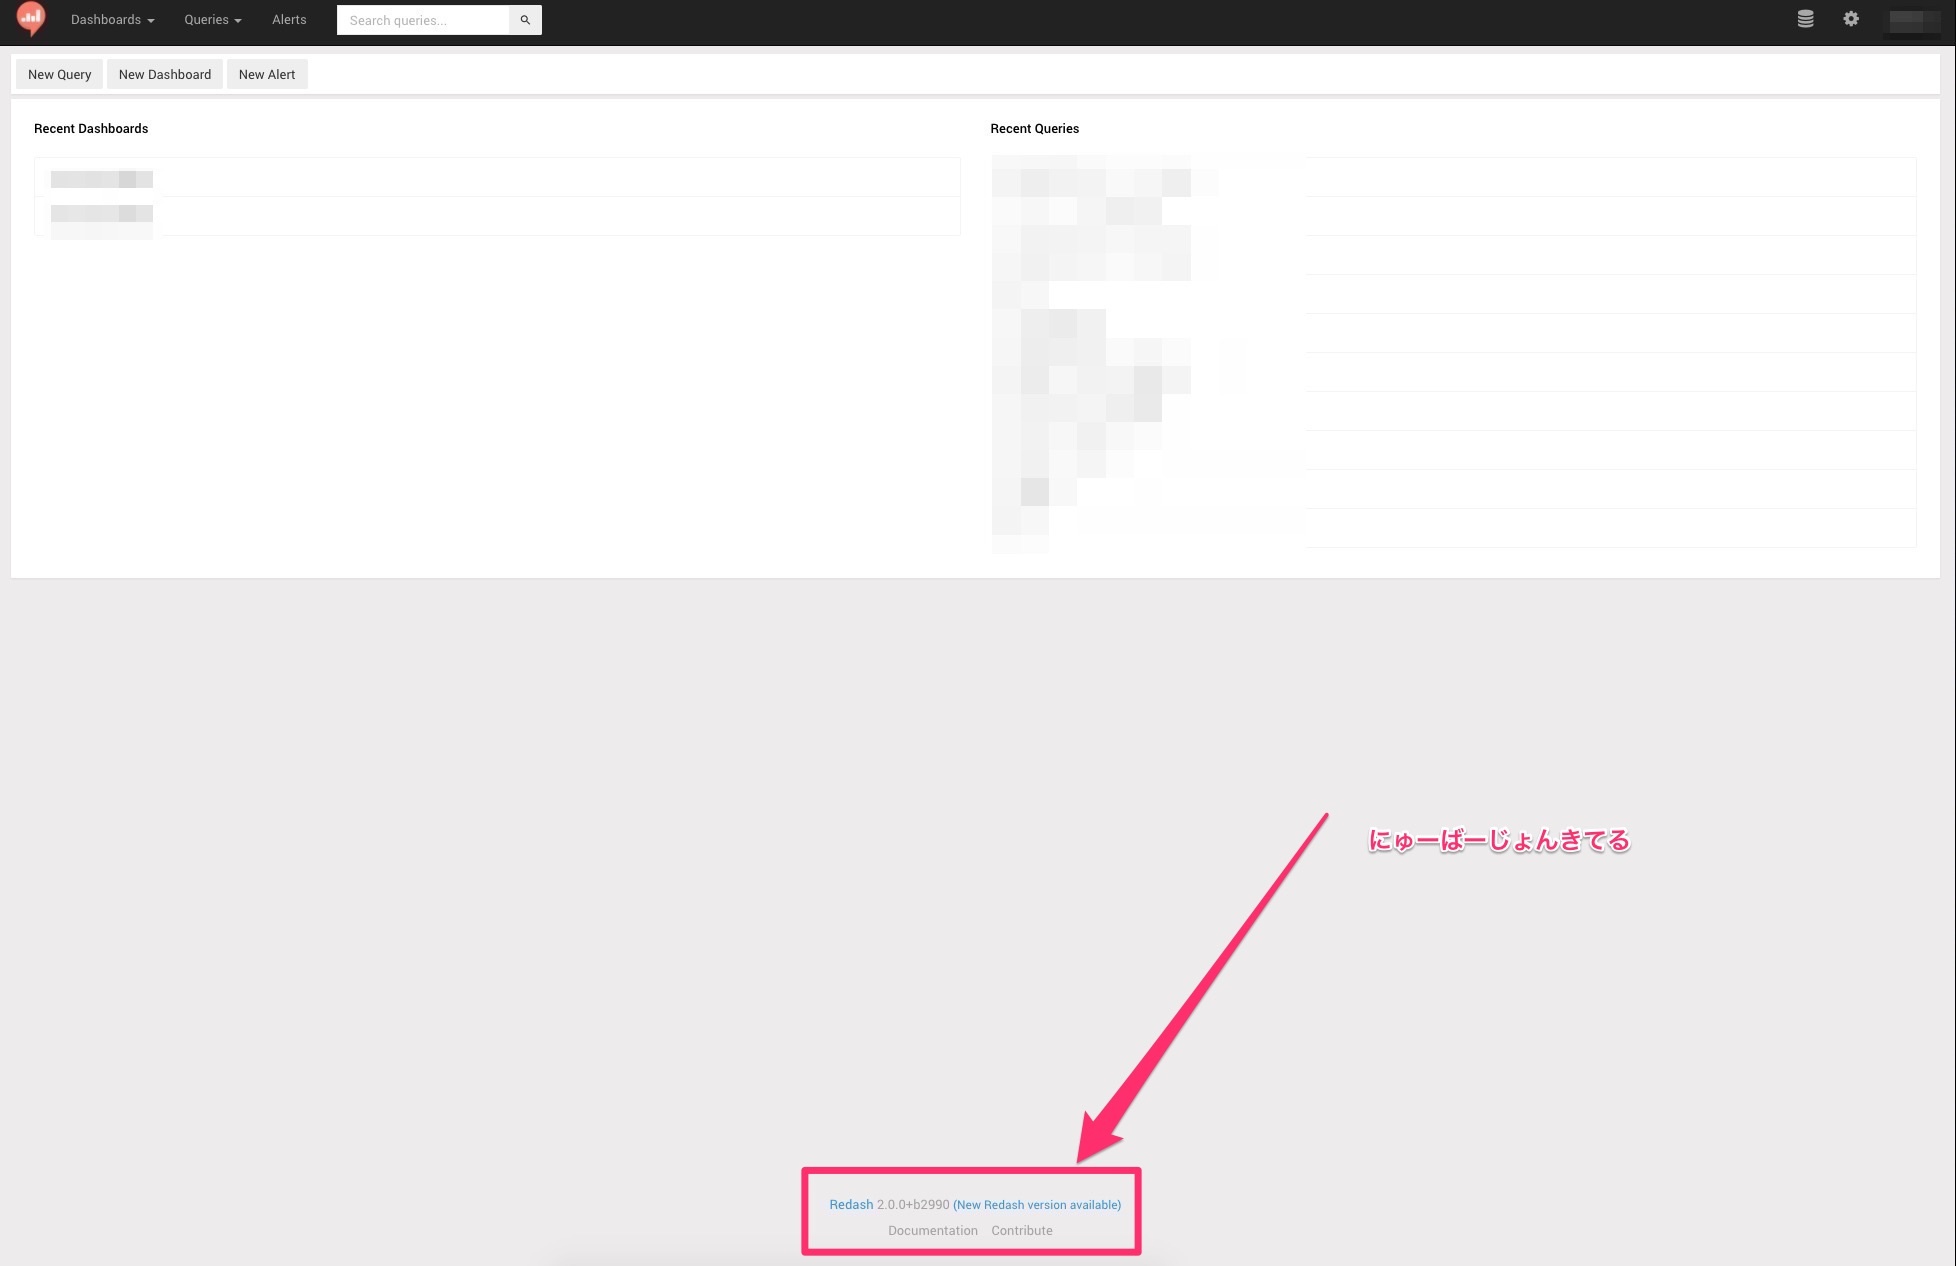
Task: Click New Redash version available link
Action: (1036, 1205)
